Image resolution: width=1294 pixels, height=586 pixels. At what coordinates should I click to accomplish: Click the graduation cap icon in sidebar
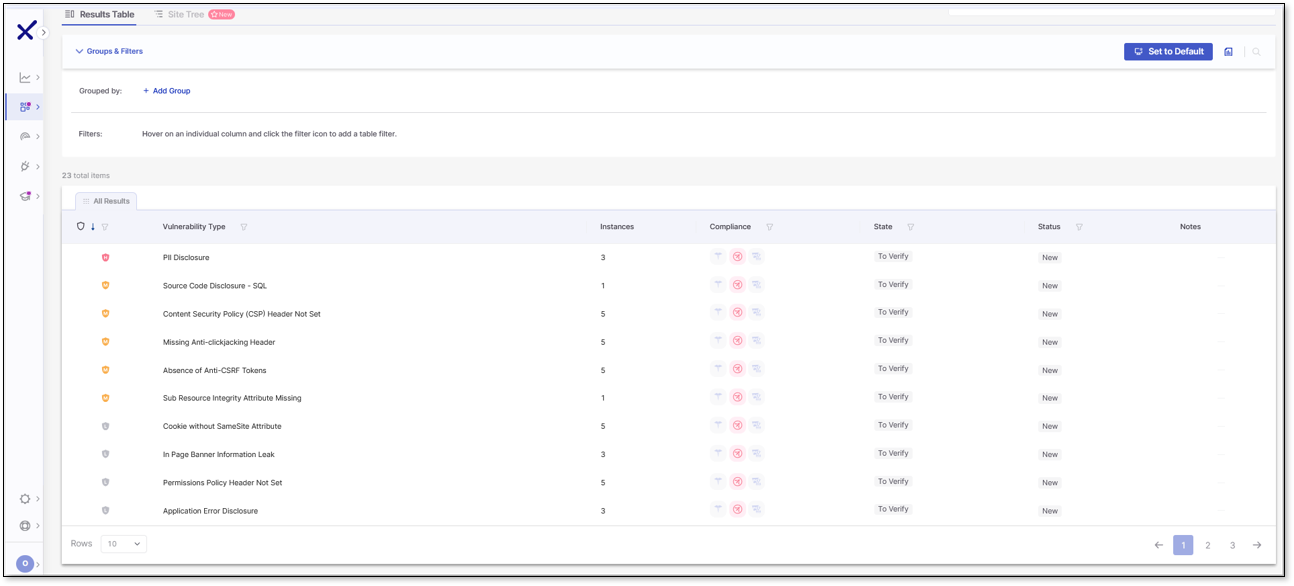(25, 196)
